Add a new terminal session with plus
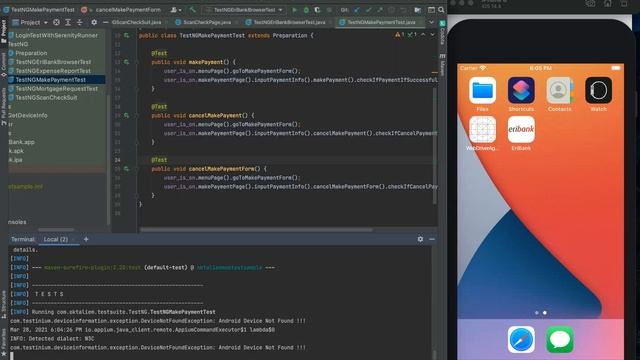 pos(86,239)
